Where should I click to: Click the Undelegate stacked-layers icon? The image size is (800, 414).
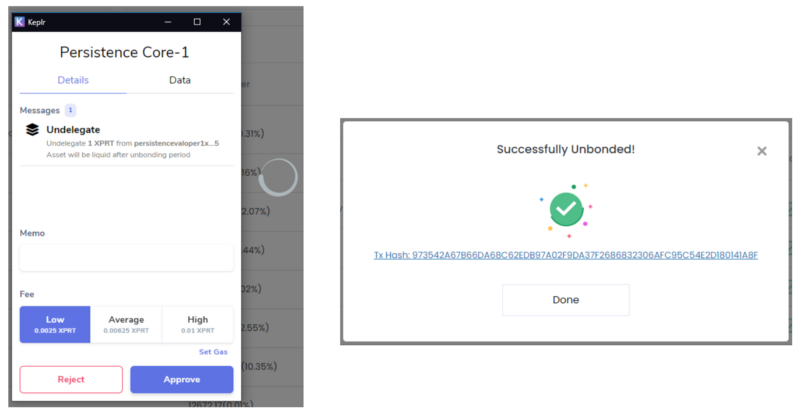32,130
